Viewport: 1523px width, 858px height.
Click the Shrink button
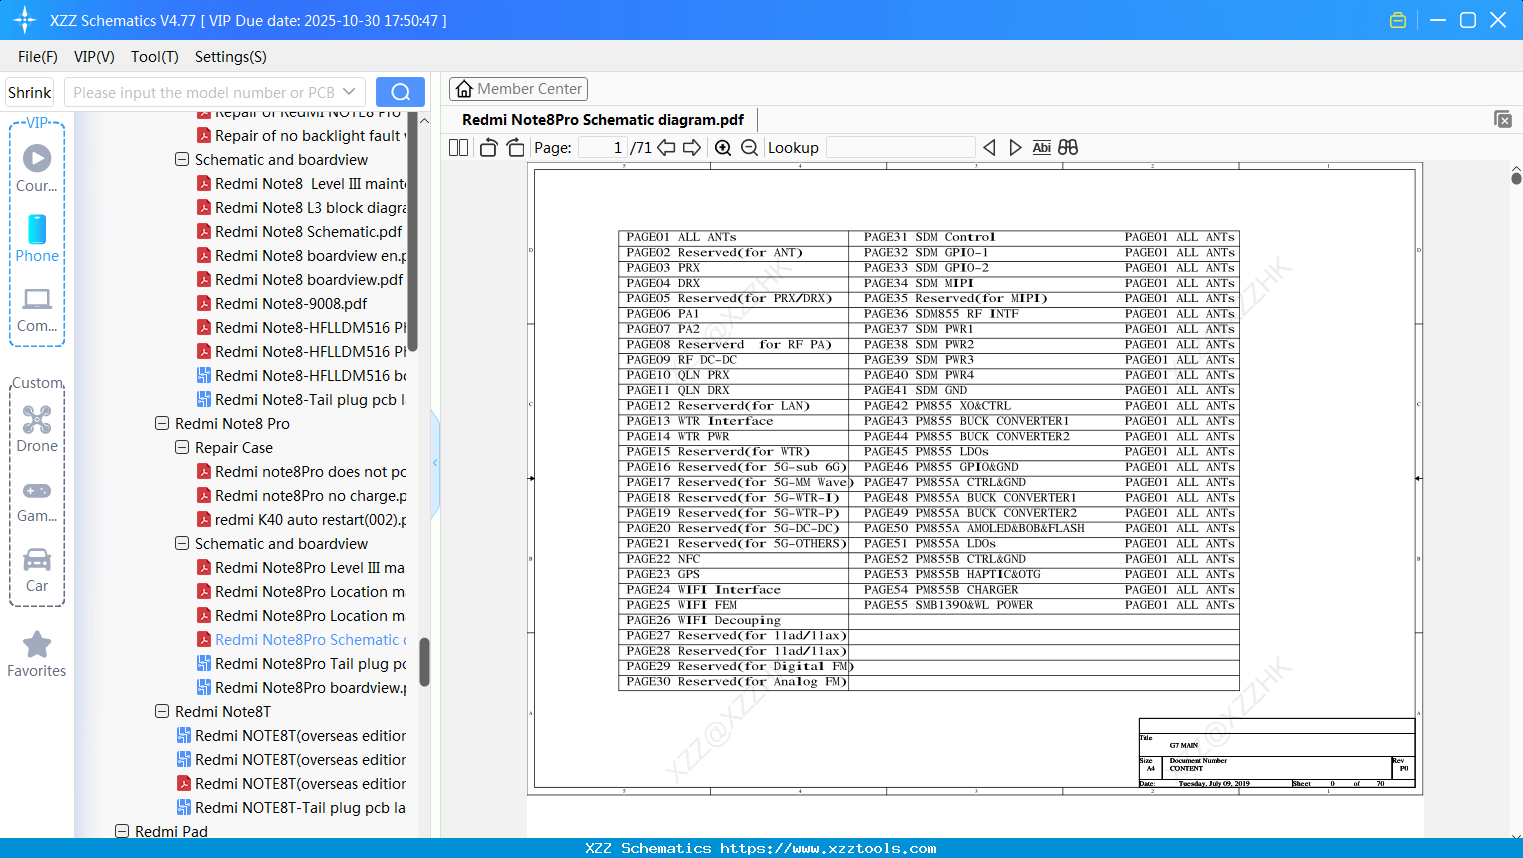30,92
